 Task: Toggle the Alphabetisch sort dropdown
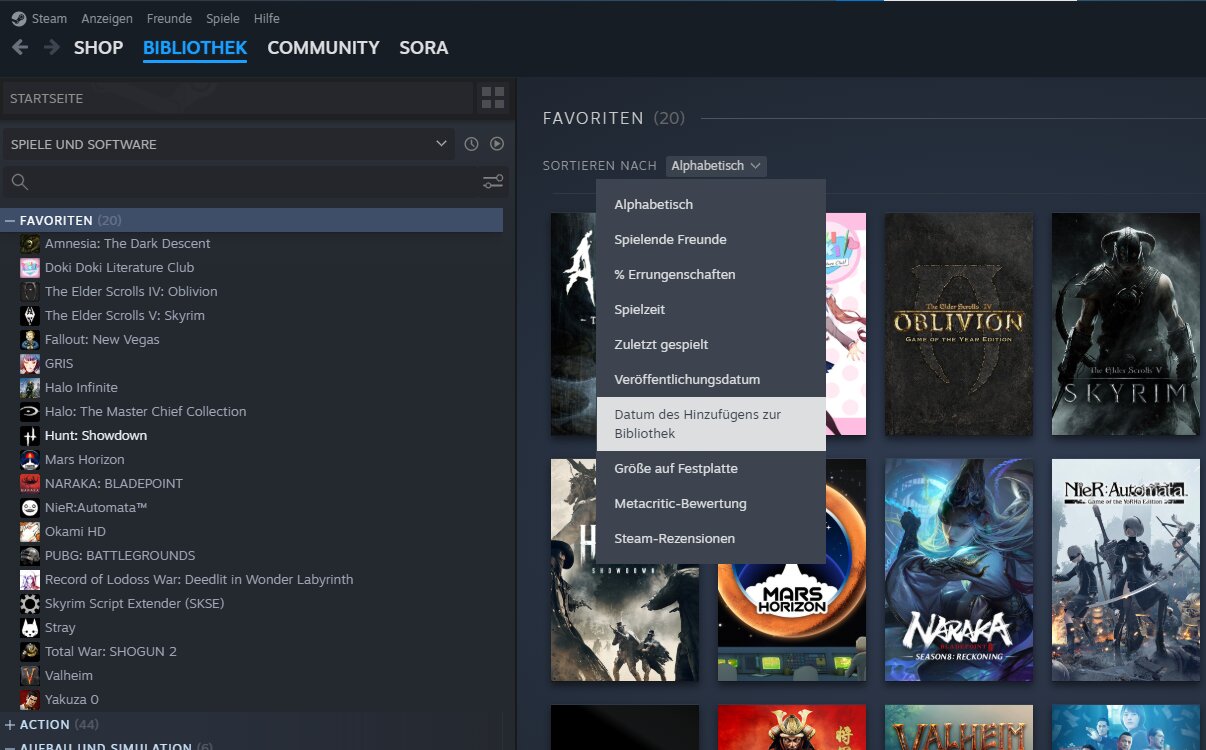tap(716, 166)
